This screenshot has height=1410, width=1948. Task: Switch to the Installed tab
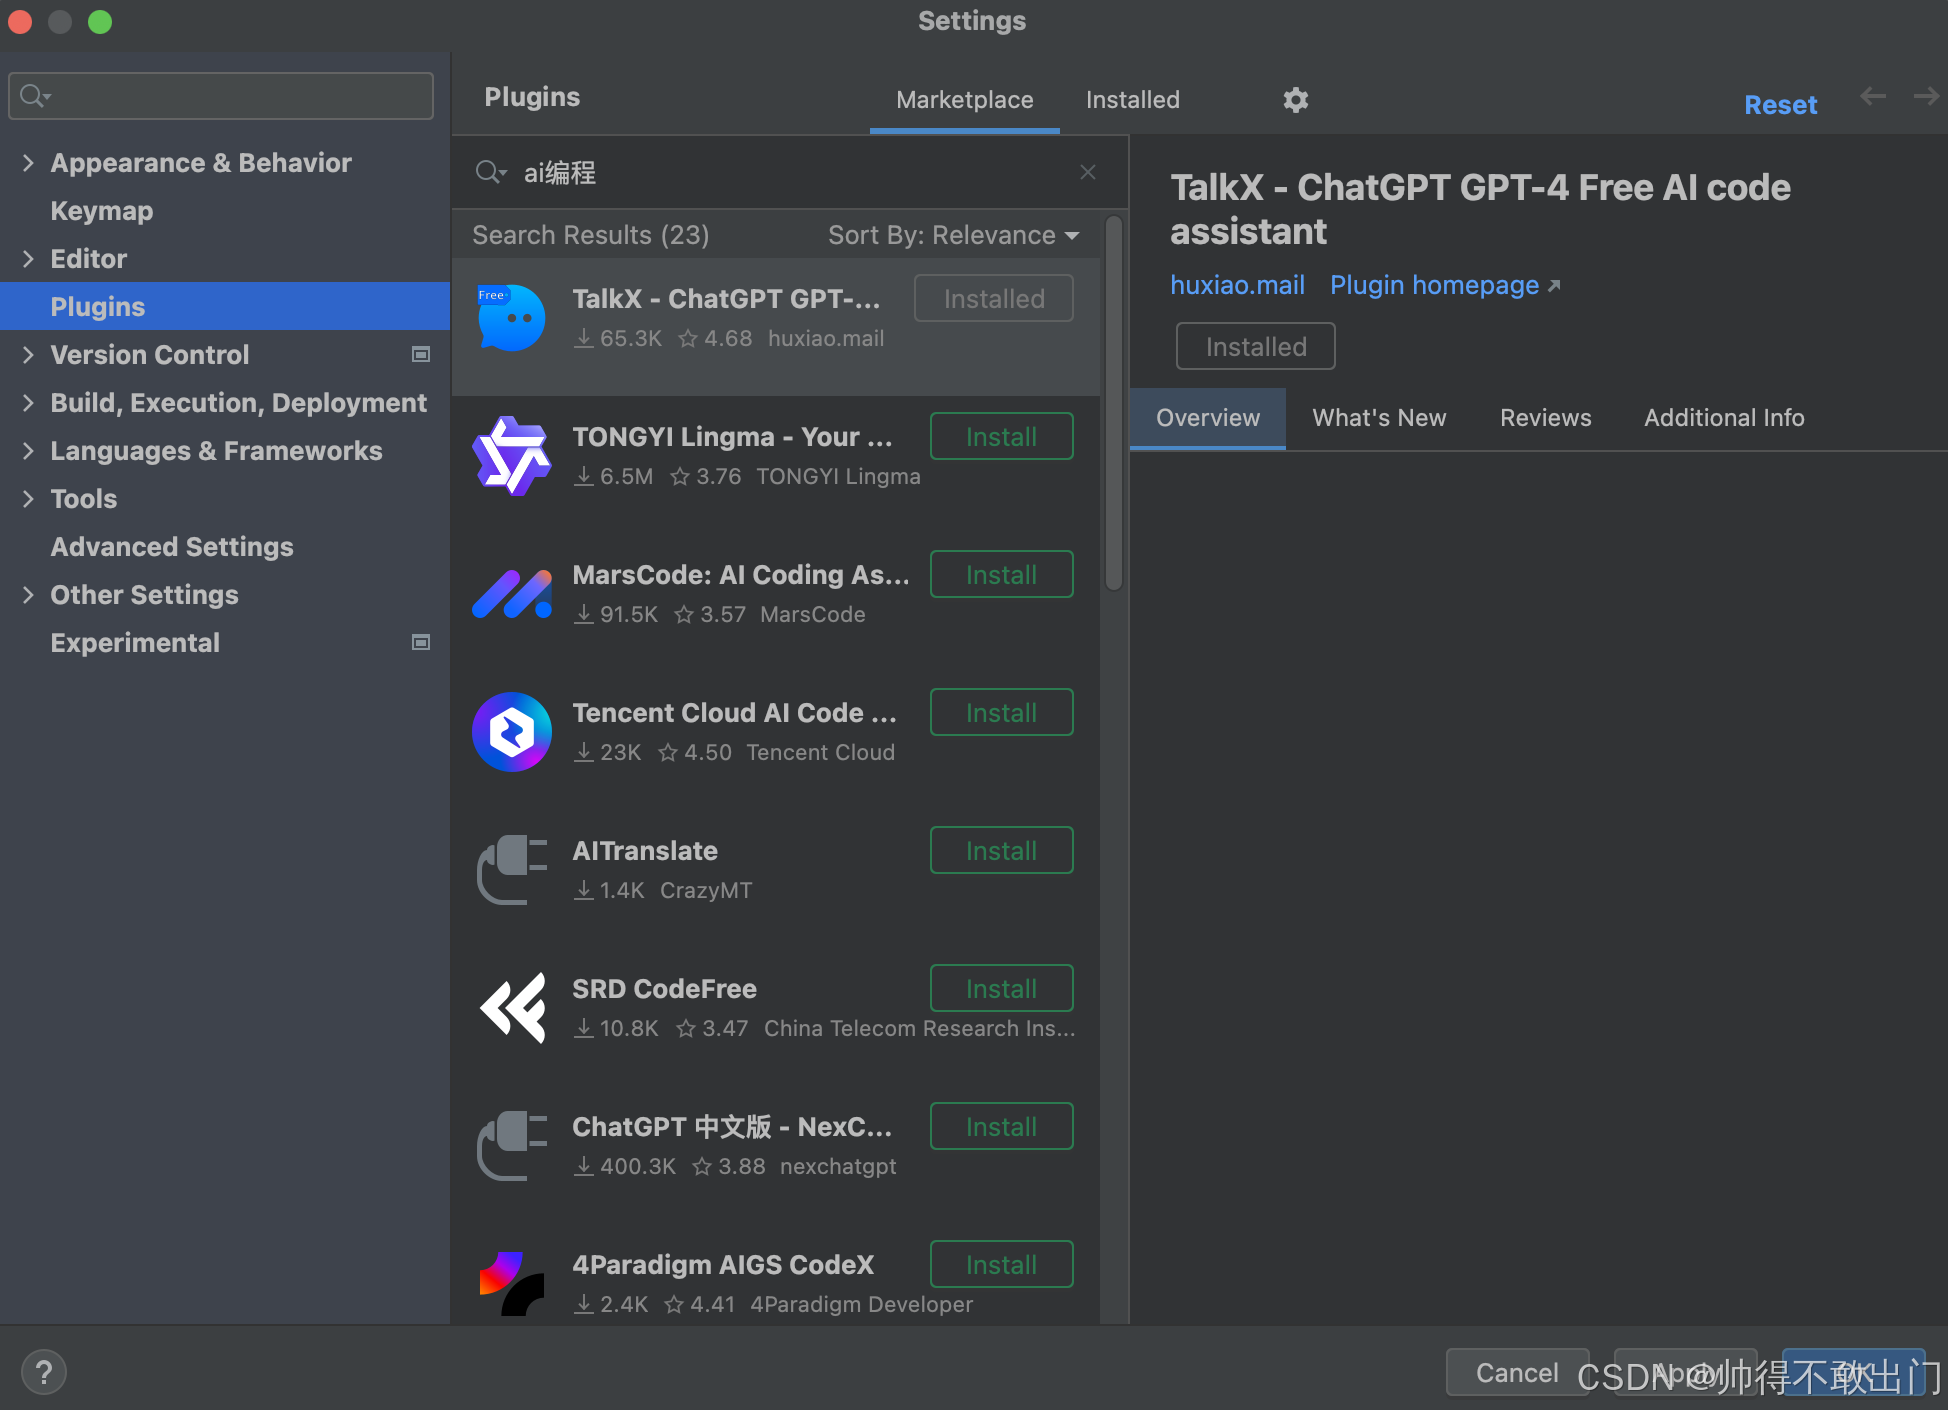click(1132, 100)
